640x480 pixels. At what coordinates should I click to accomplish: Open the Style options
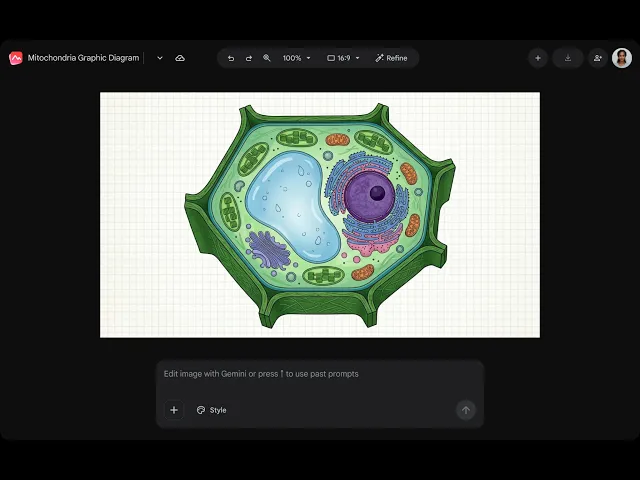tap(211, 410)
